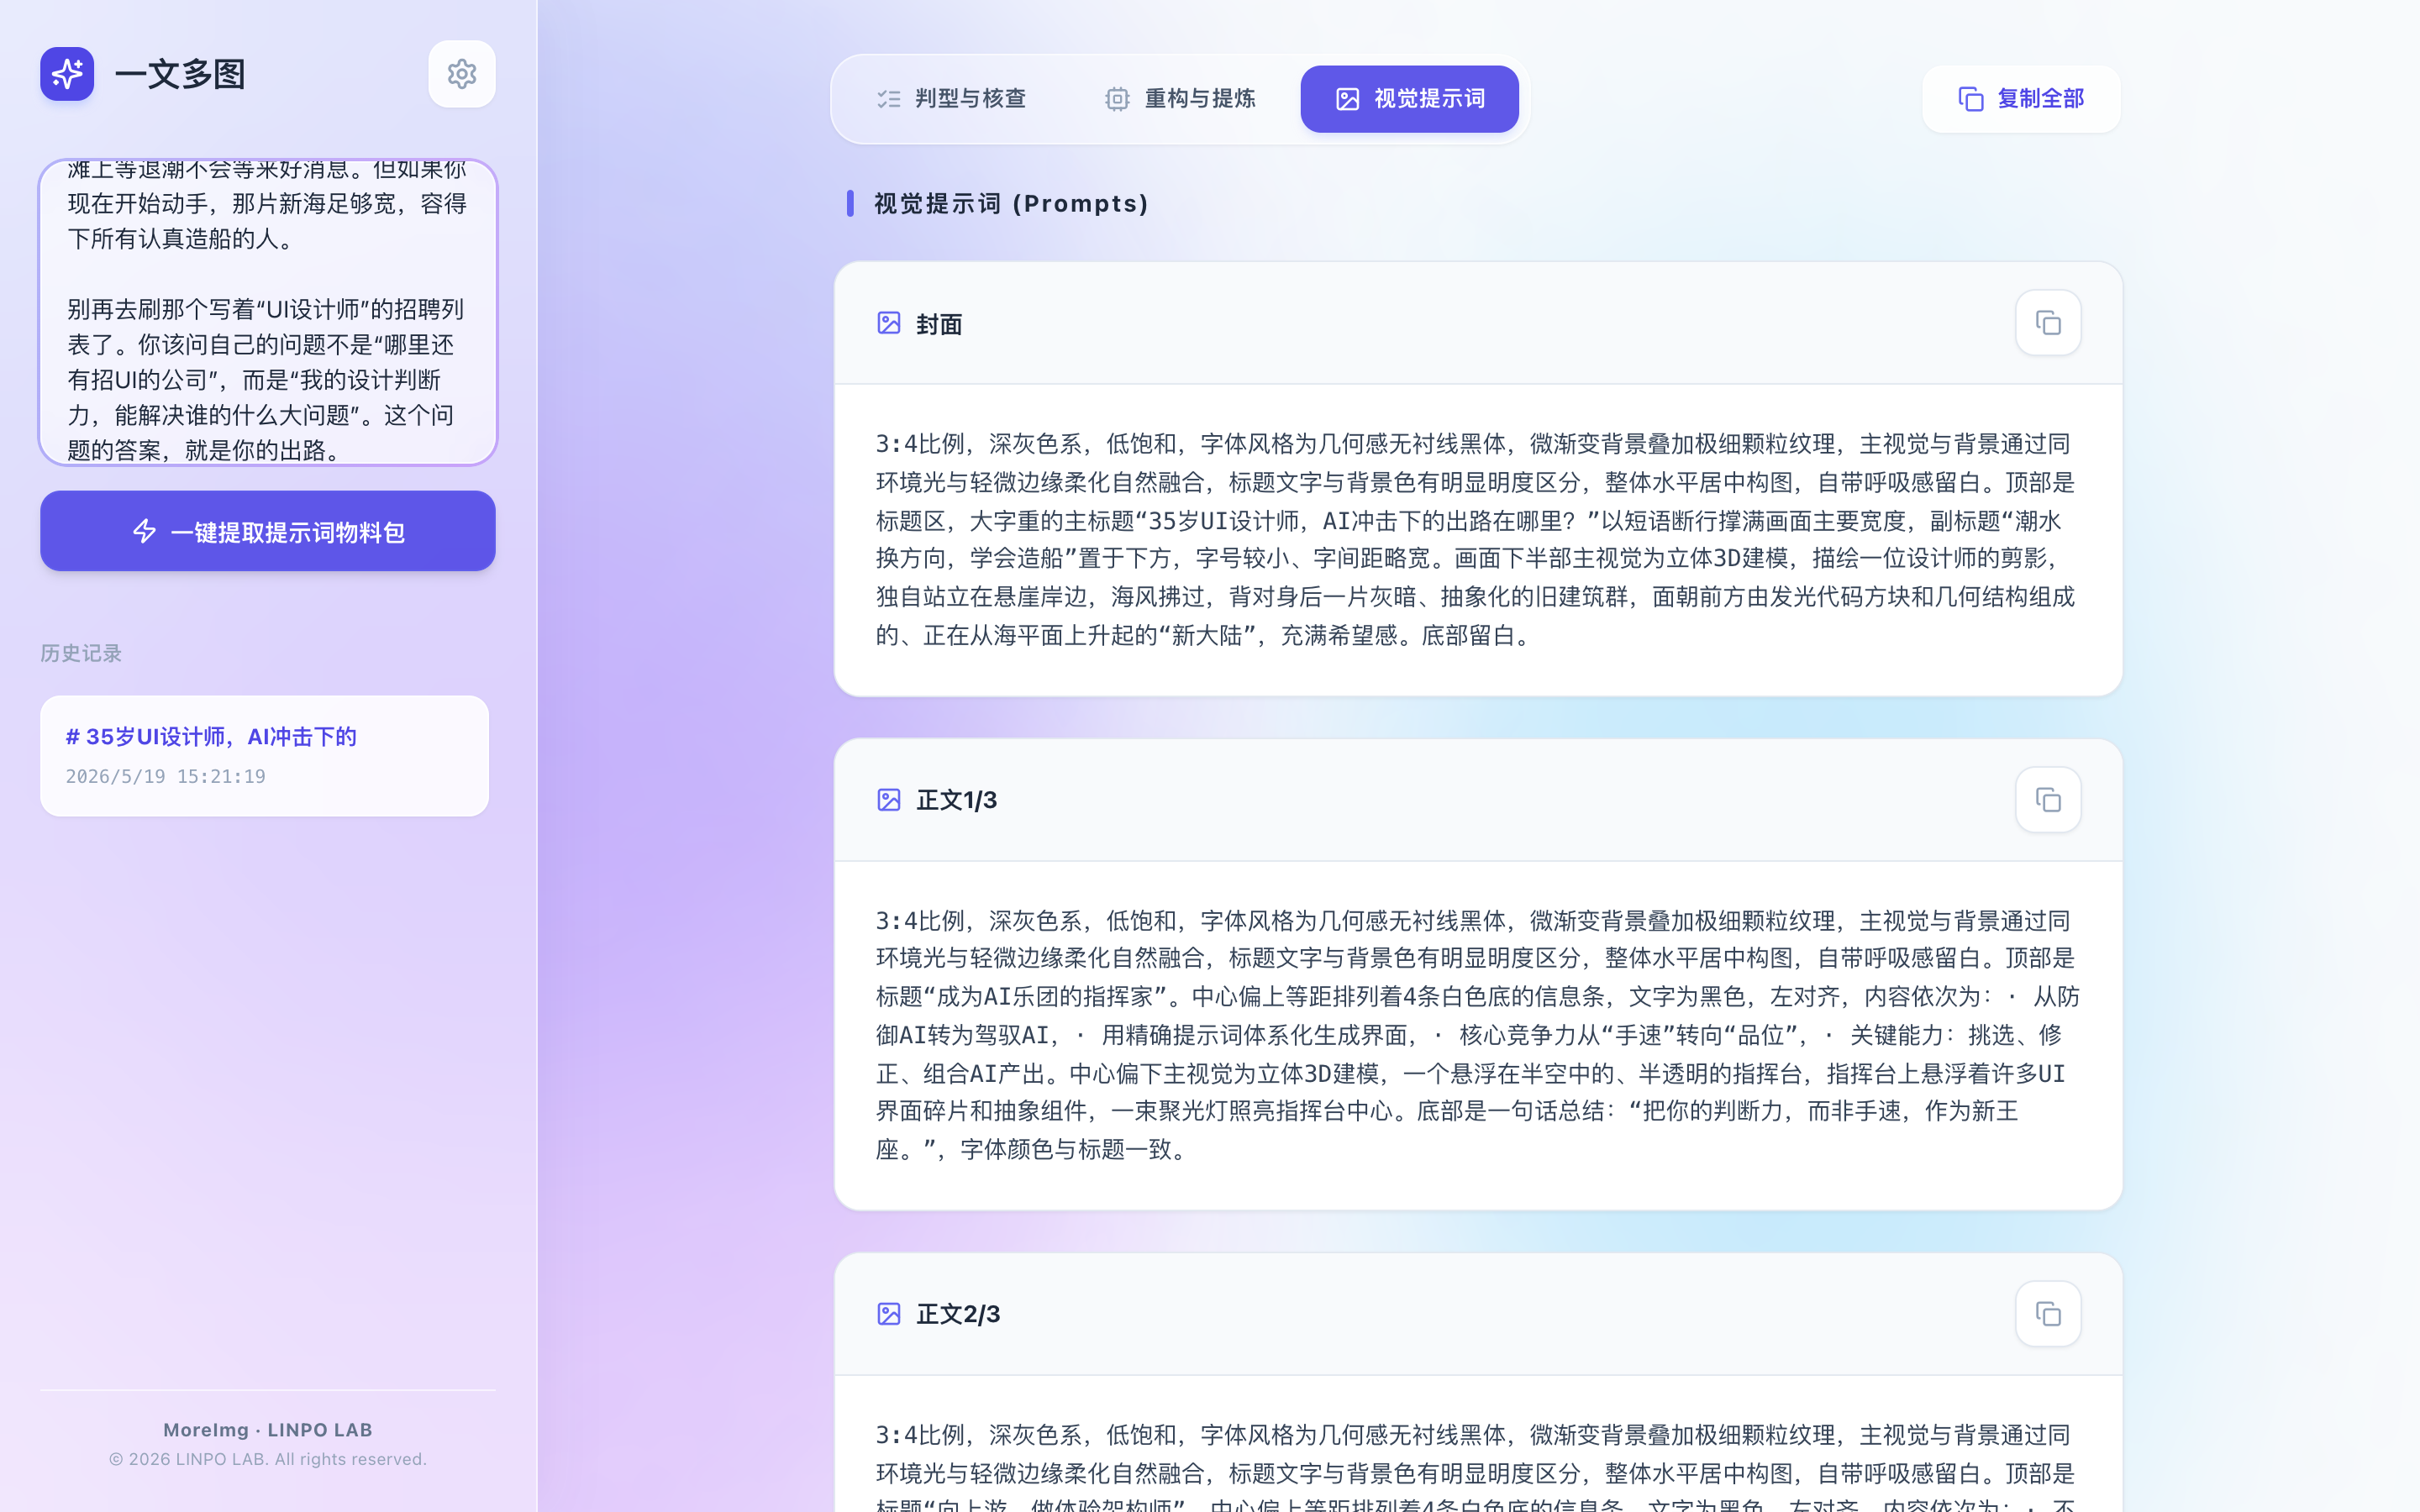2420x1512 pixels.
Task: Click the image icon beside 正文1/3
Action: 888,800
